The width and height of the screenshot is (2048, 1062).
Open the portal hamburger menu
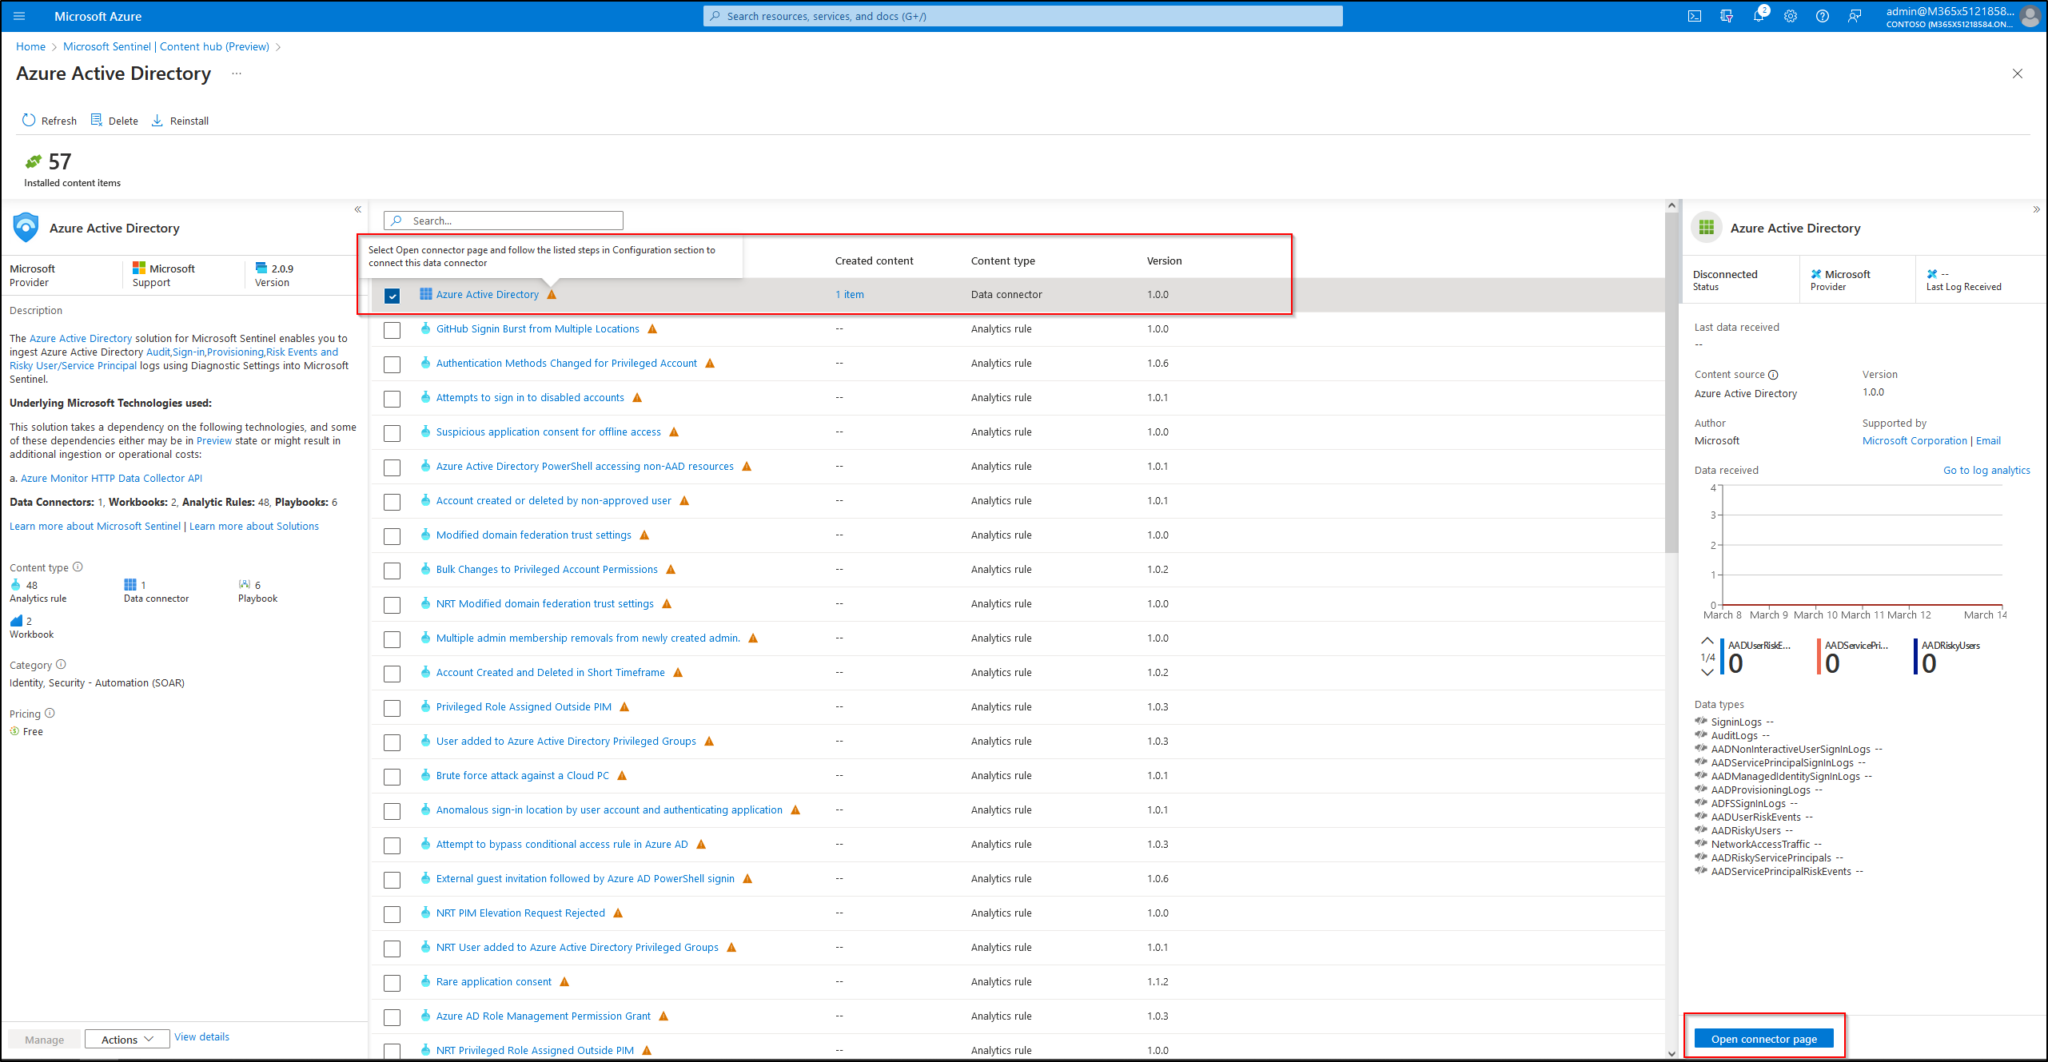pos(18,16)
